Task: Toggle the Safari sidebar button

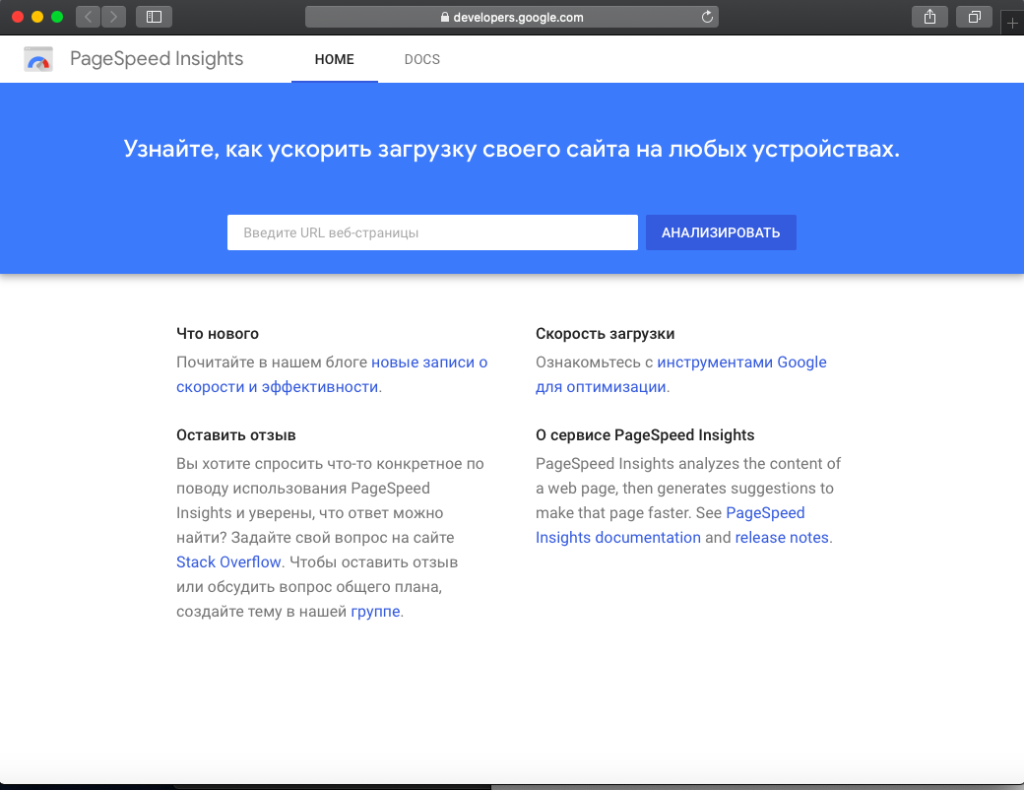Action: pyautogui.click(x=154, y=17)
